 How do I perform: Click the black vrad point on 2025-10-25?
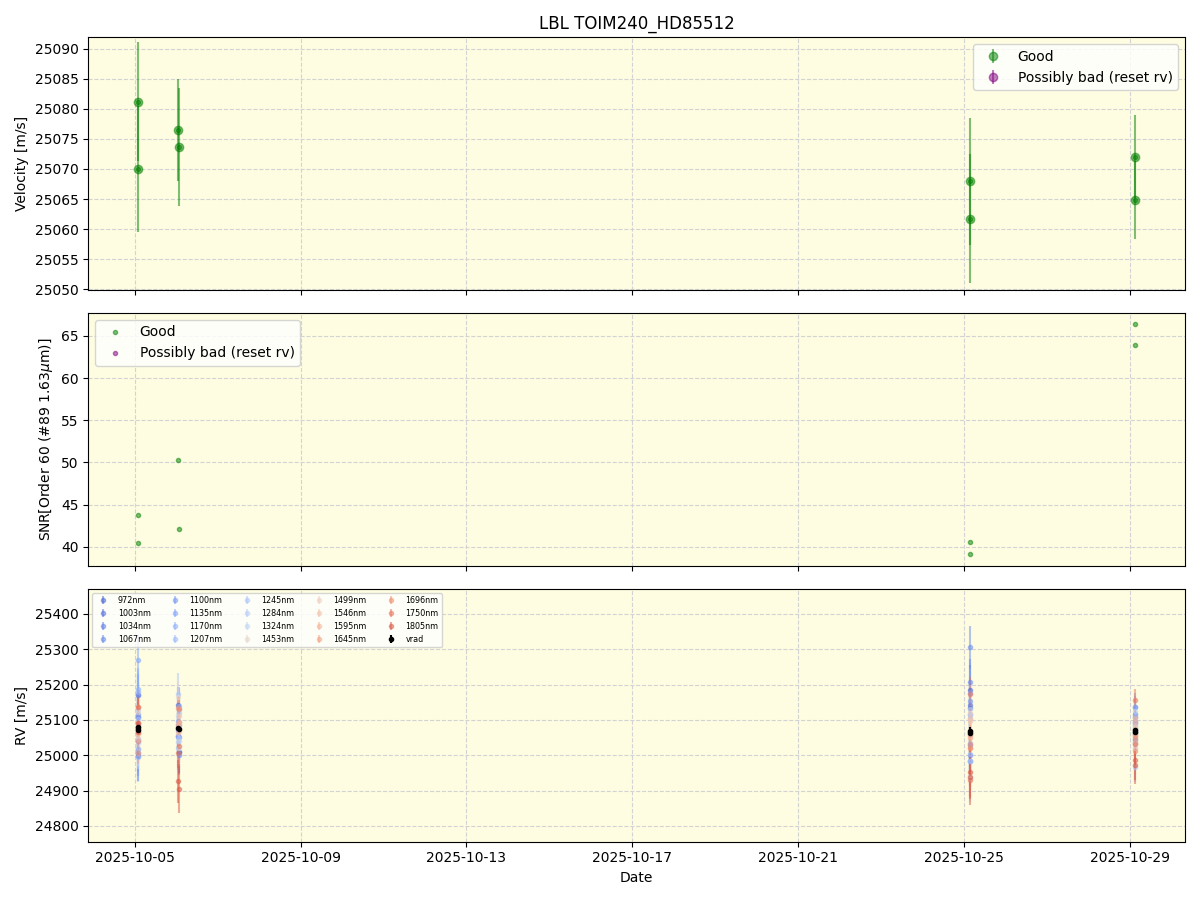(970, 732)
